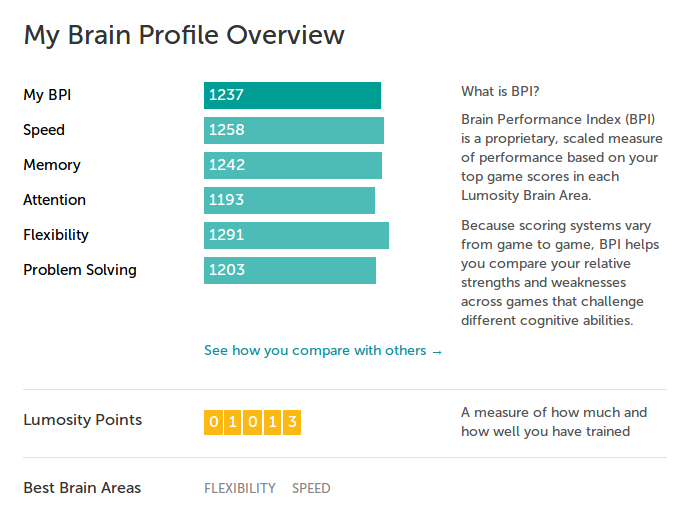Select the Attention 1193 score bar
The height and width of the screenshot is (507, 680).
pos(289,200)
